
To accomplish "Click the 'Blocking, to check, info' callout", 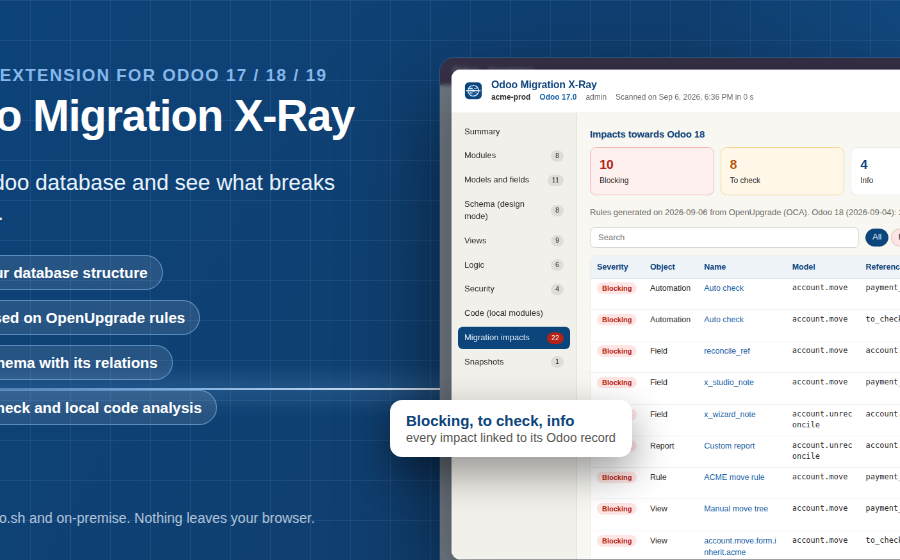I will click(x=510, y=429).
